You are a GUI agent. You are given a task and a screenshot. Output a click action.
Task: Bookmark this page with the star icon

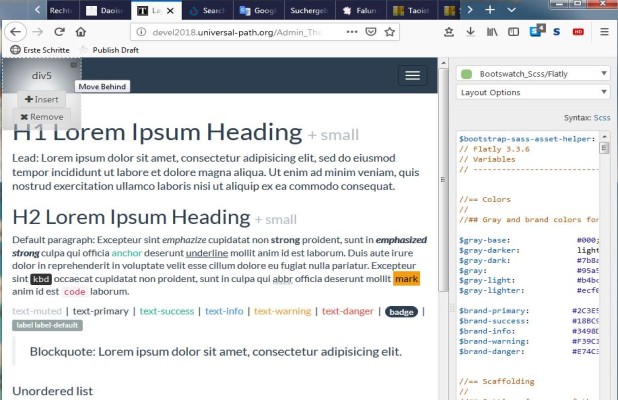click(391, 32)
